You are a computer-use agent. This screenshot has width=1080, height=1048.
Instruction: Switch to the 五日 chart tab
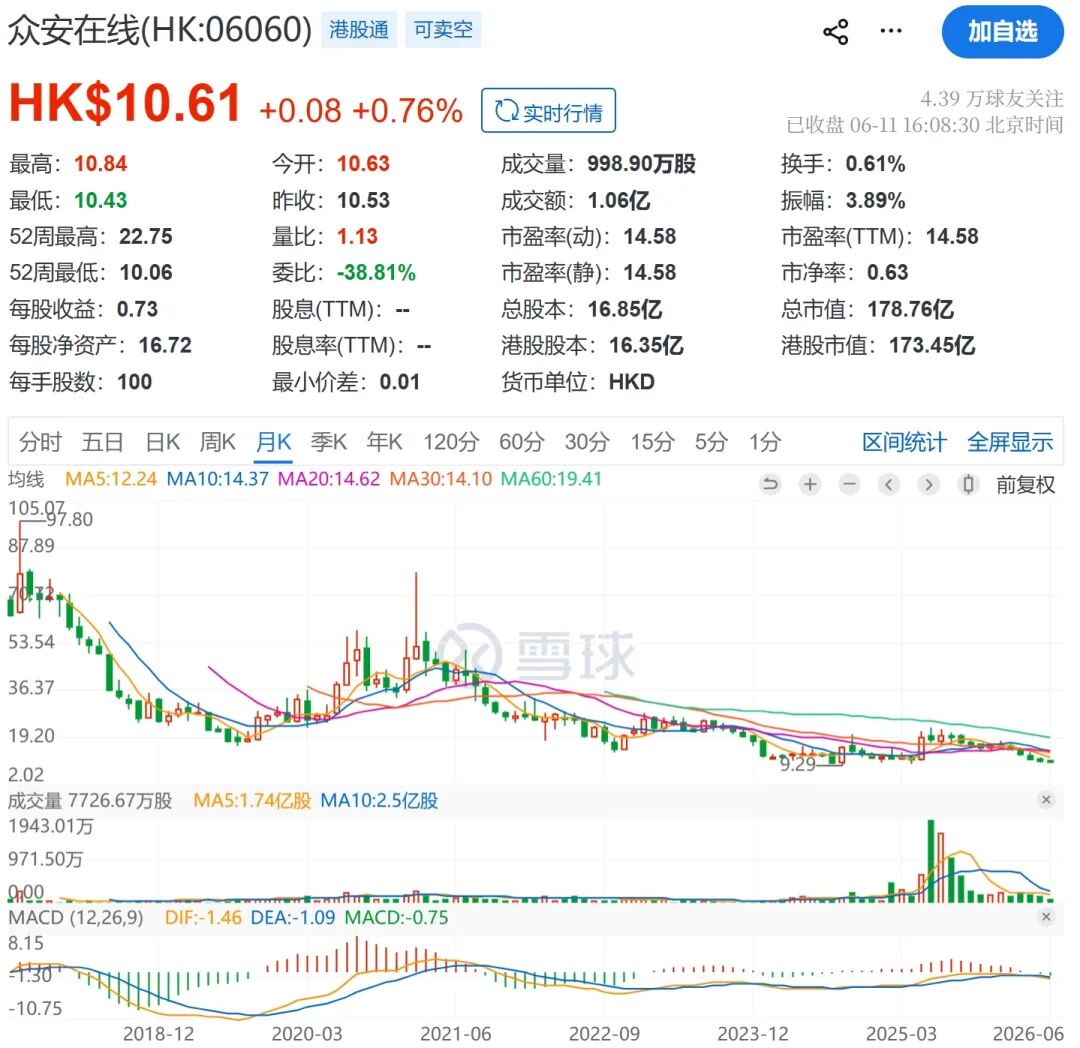[102, 441]
